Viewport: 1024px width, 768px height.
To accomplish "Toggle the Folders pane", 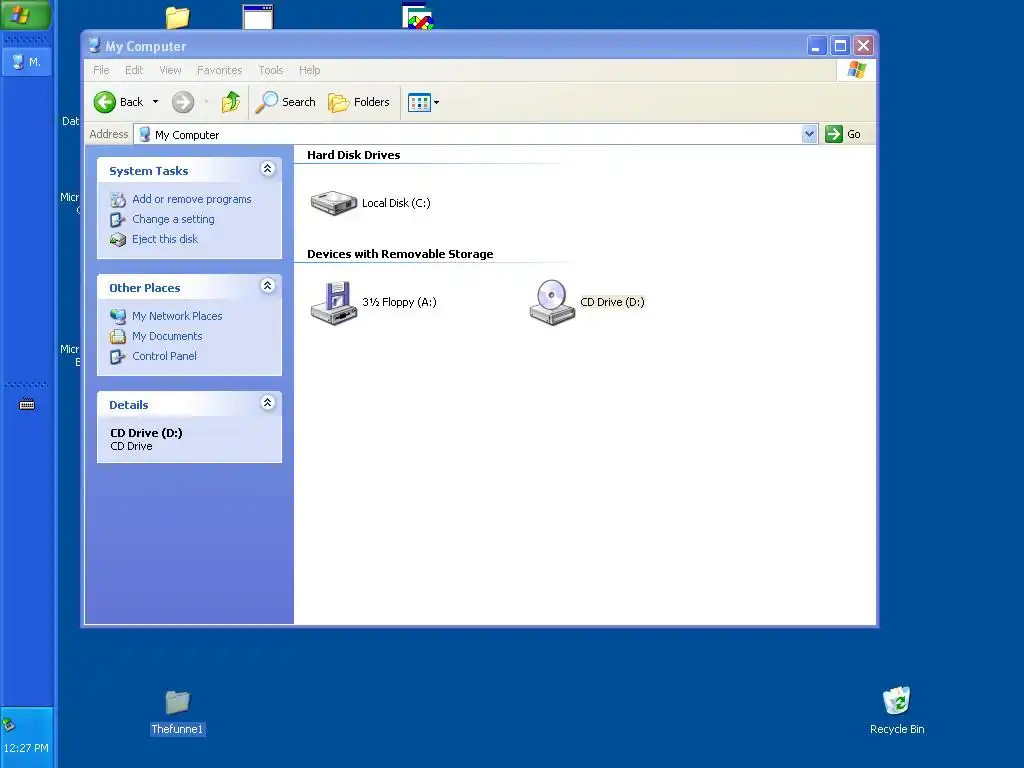I will click(359, 102).
